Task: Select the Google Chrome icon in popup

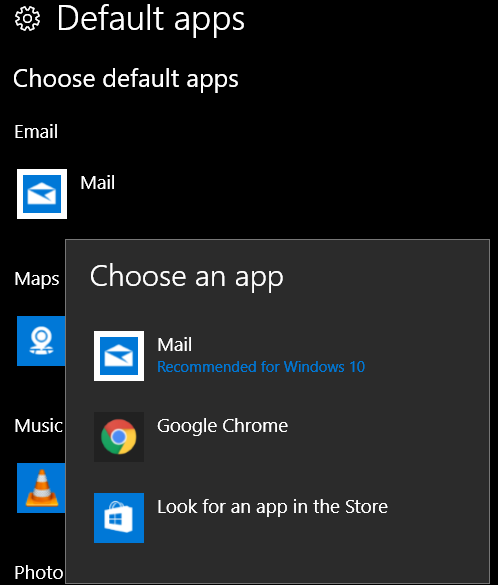Action: [x=119, y=437]
